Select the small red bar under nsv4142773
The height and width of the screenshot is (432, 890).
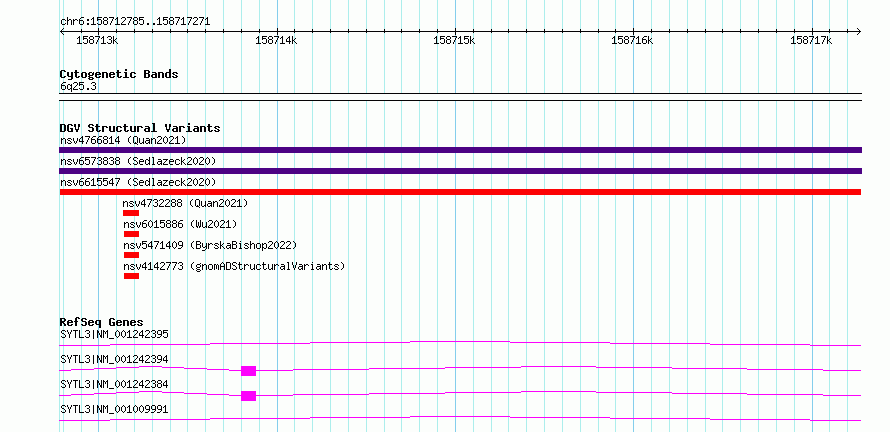tap(131, 276)
